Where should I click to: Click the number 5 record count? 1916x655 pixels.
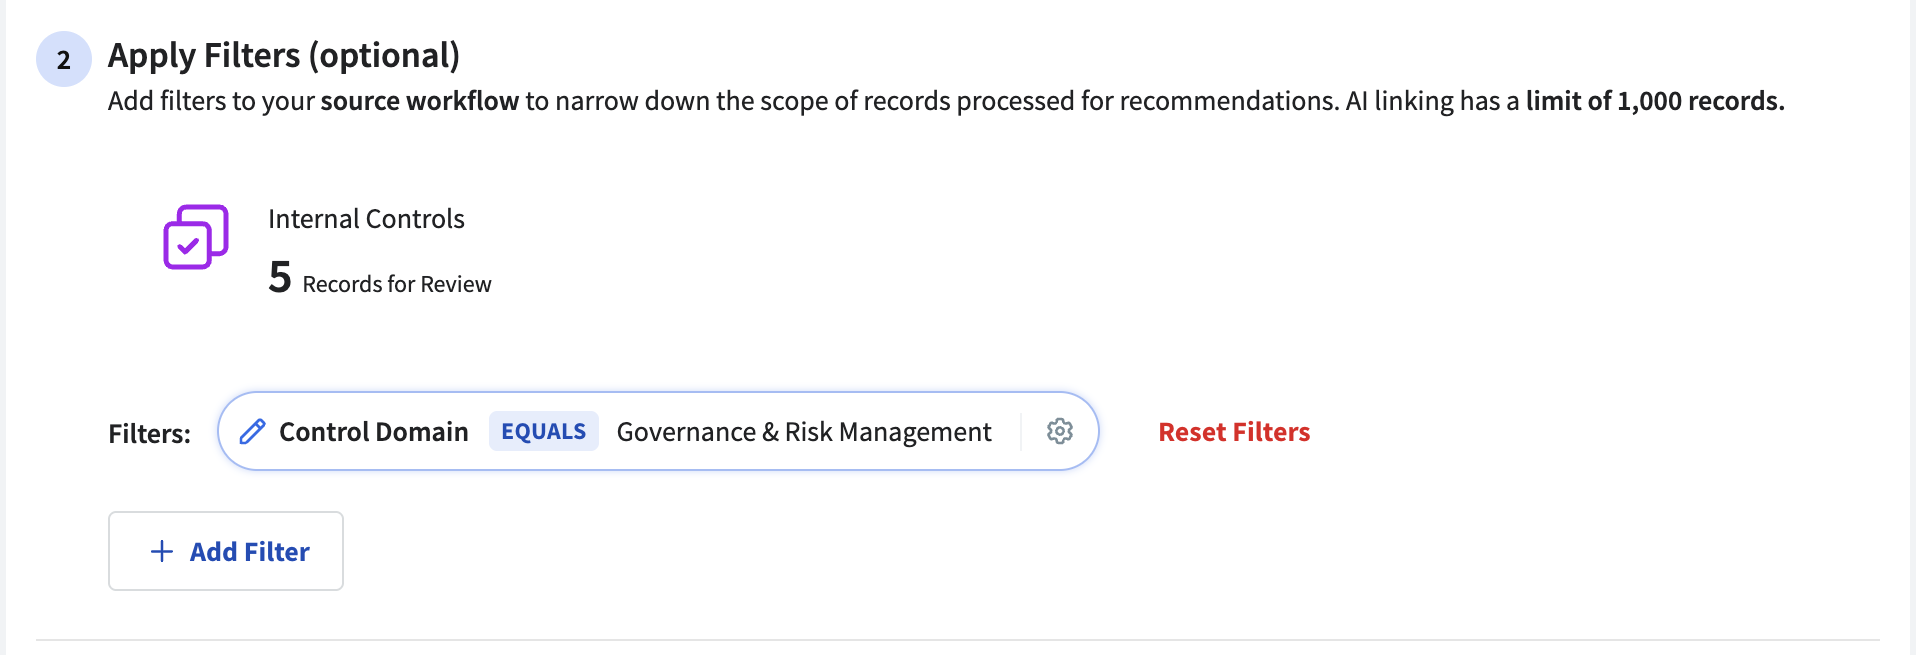click(280, 278)
